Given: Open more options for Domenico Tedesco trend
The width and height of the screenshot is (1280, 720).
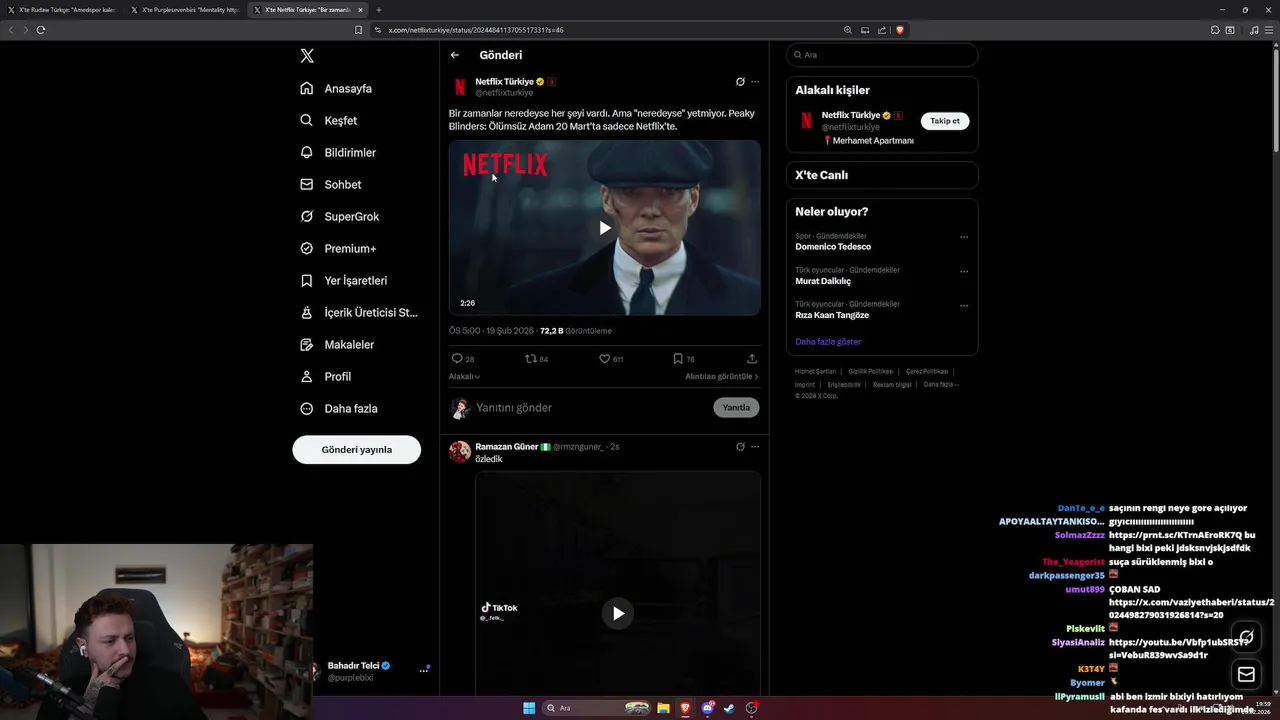Looking at the screenshot, I should pos(964,237).
